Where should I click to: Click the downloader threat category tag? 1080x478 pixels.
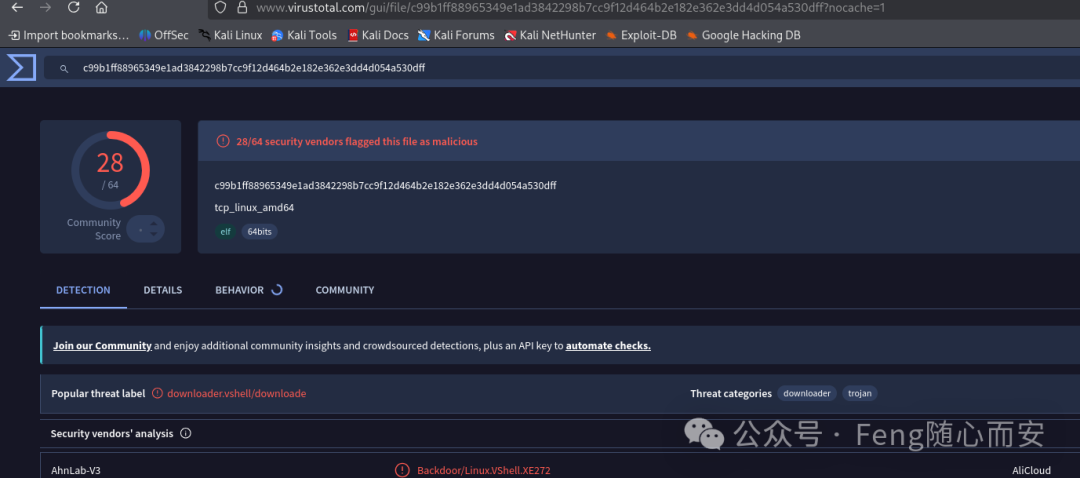[x=807, y=393]
